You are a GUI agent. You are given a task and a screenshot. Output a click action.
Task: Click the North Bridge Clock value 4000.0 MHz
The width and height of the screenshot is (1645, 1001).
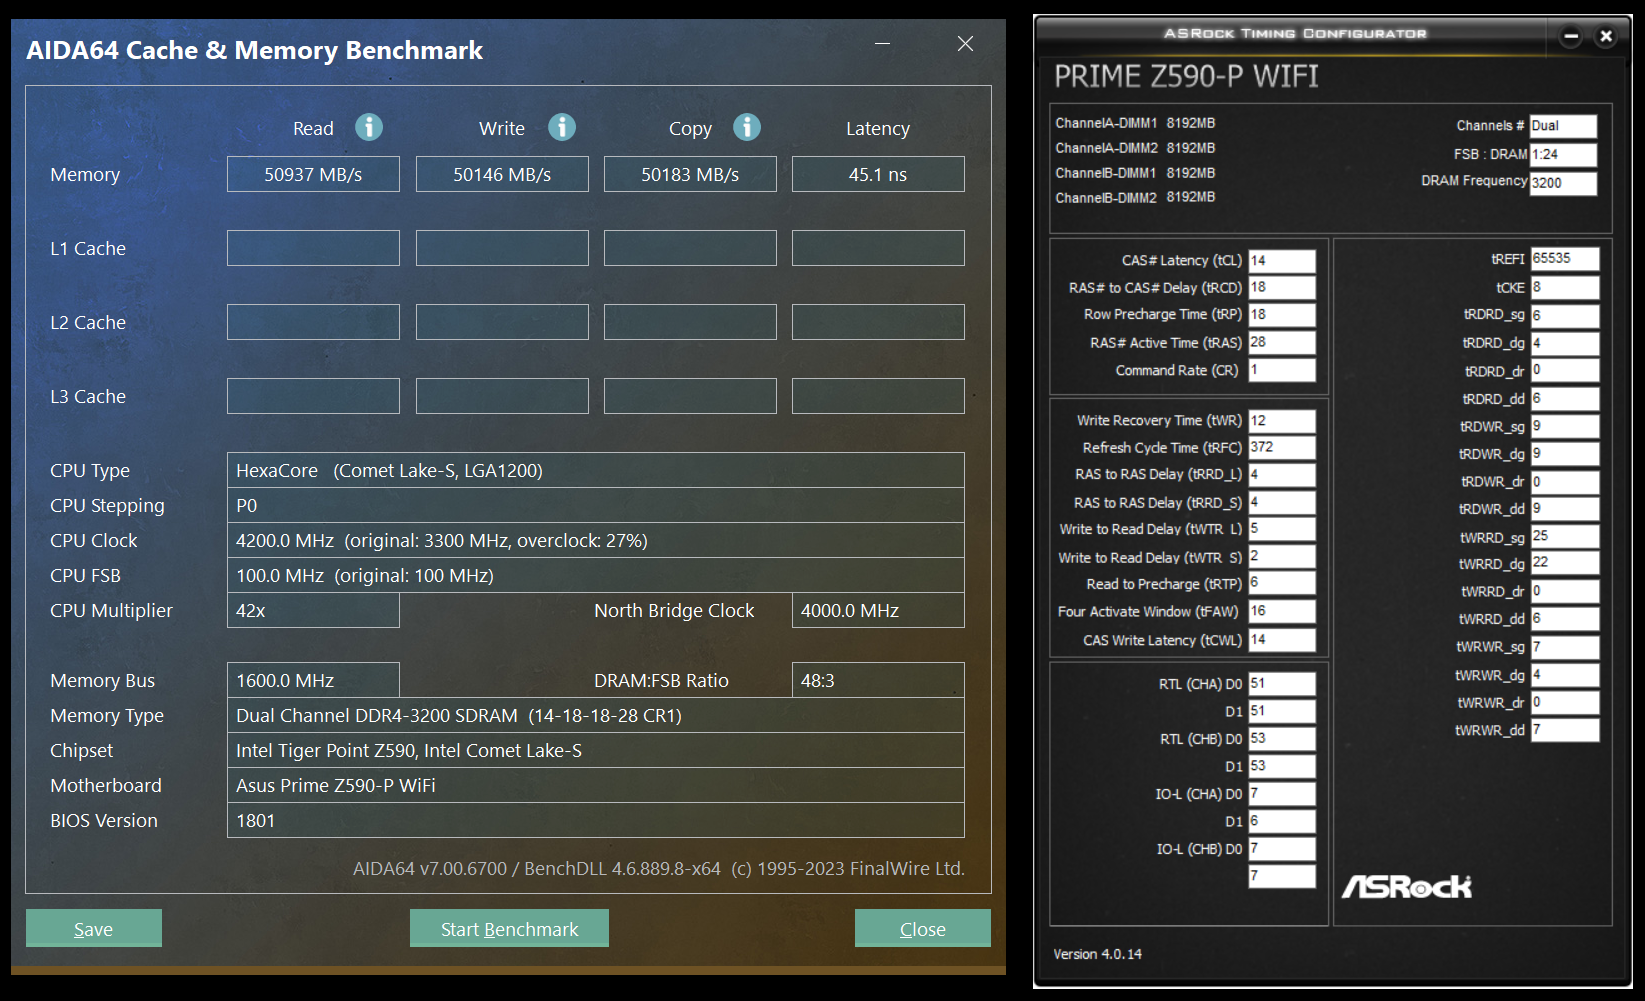pyautogui.click(x=878, y=610)
